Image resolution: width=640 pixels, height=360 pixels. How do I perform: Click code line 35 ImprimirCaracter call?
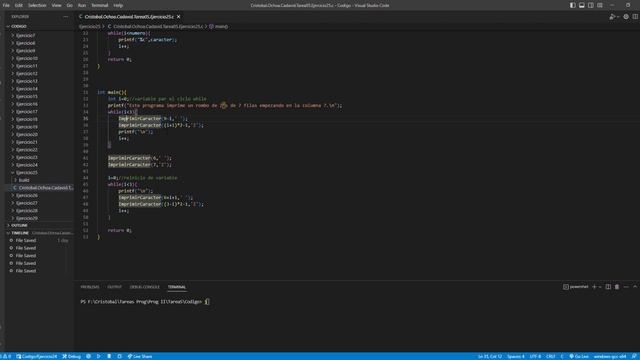[153, 118]
